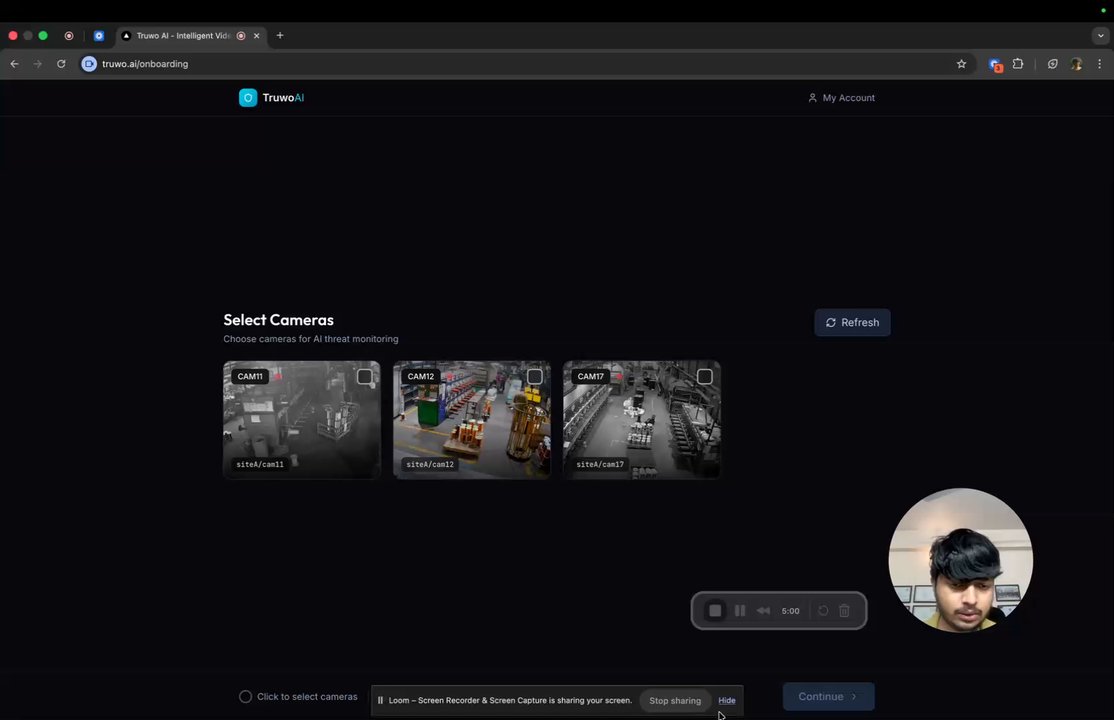This screenshot has width=1114, height=720.
Task: Click the CAM12 label badge
Action: tap(421, 377)
